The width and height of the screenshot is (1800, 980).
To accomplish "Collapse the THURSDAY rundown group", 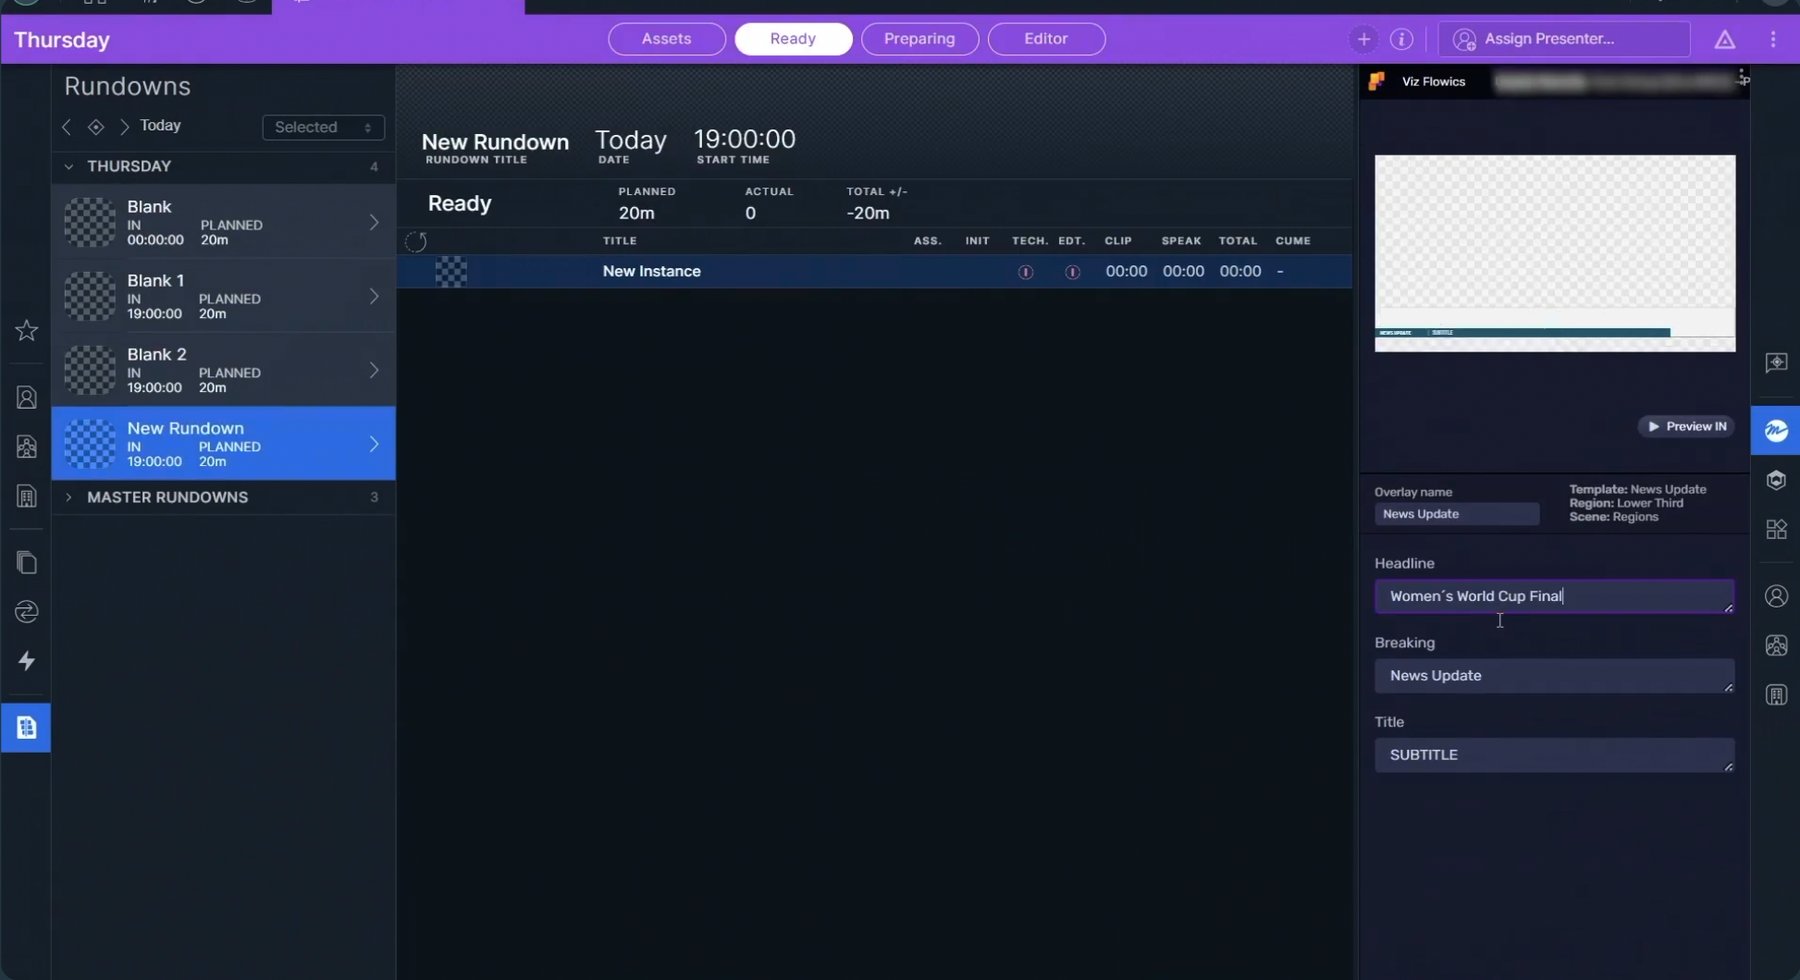I will pos(69,166).
